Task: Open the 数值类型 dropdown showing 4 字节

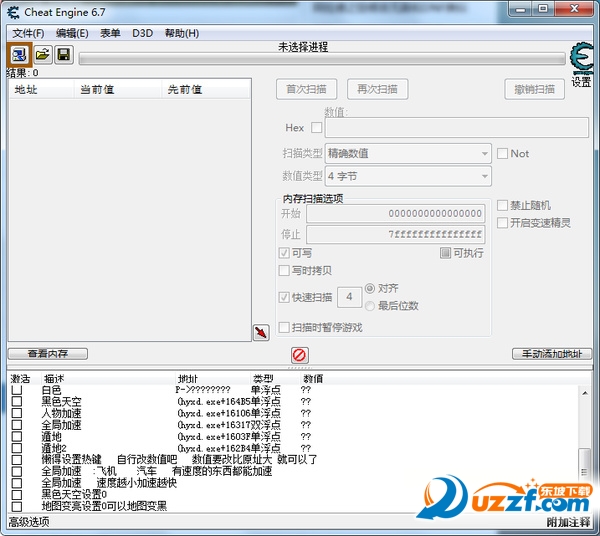Action: coord(408,176)
